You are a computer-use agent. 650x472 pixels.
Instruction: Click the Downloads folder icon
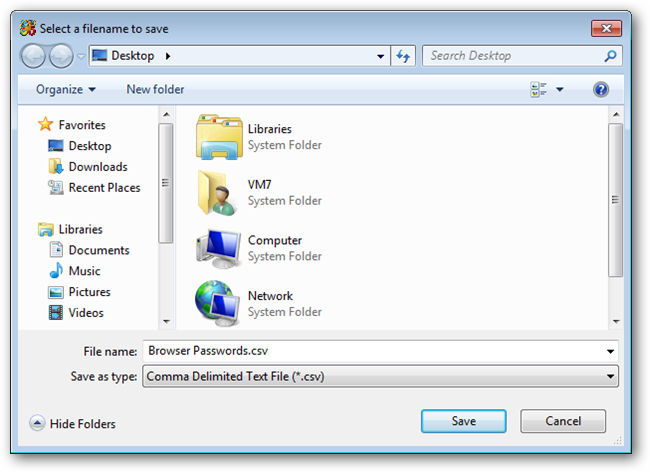56,166
